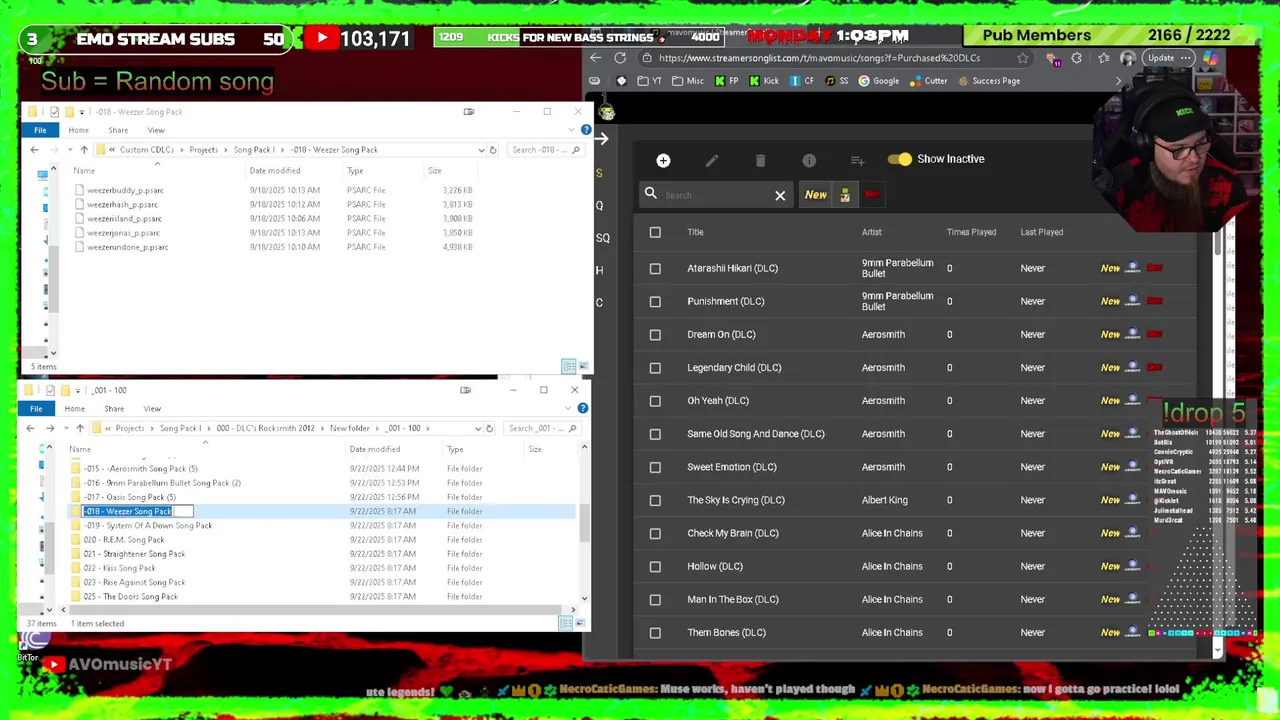Click the delete trash icon in songlist toolbar
Screen dimensions: 1280x720
[760, 160]
